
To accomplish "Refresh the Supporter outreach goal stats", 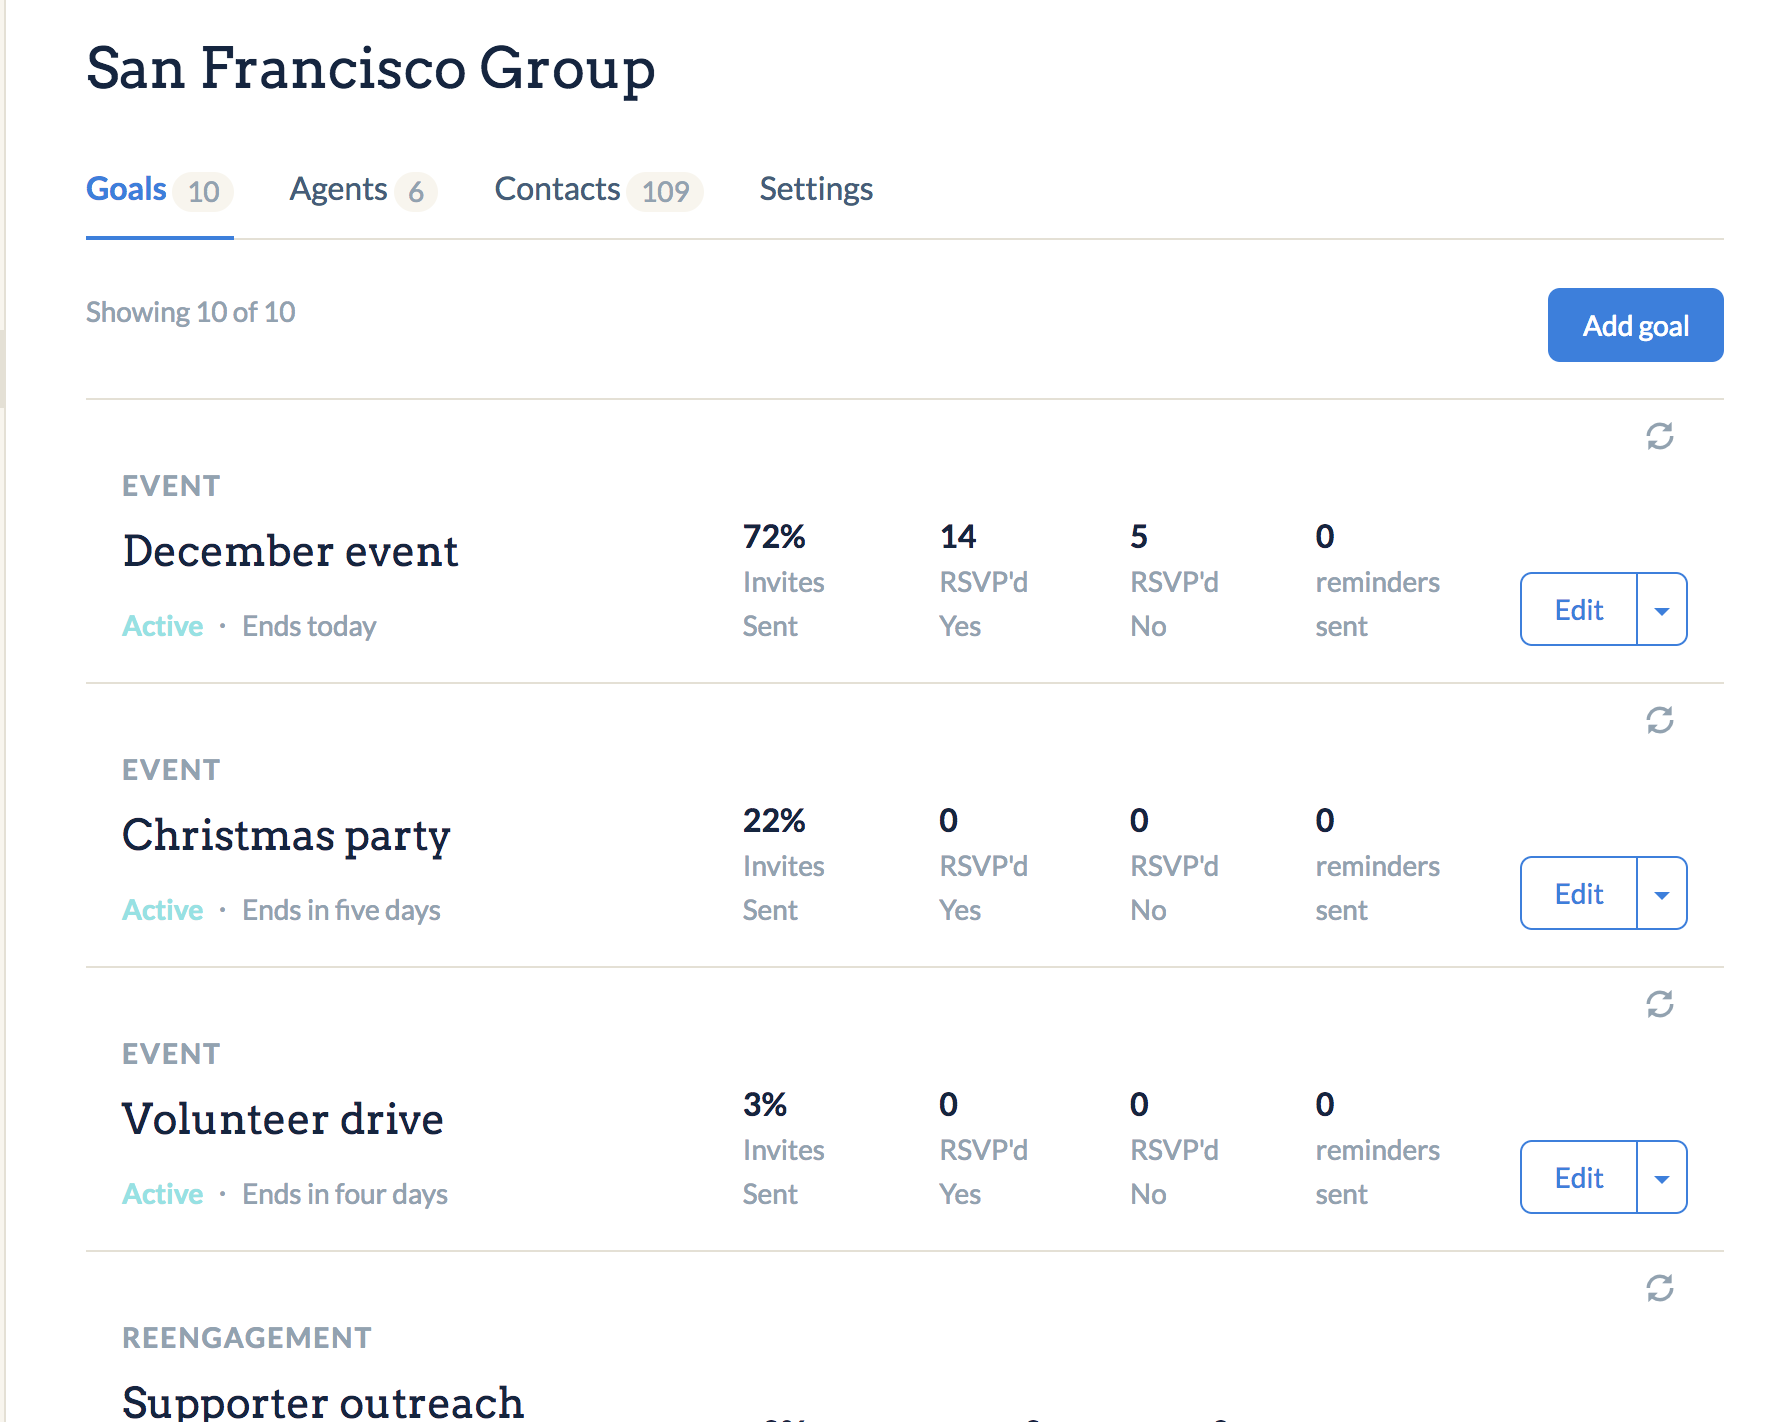I will [x=1660, y=1288].
